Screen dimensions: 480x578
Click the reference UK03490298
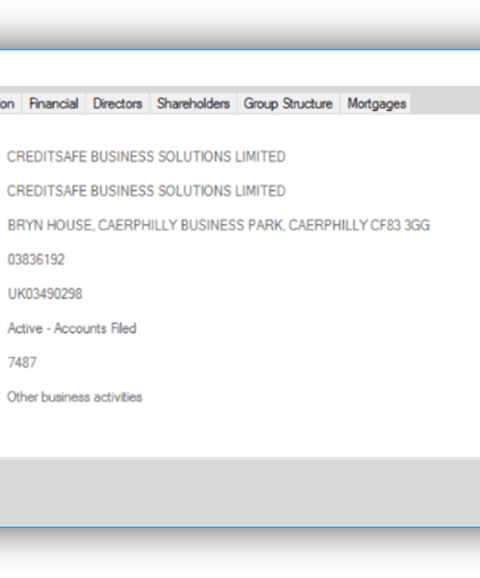[45, 294]
